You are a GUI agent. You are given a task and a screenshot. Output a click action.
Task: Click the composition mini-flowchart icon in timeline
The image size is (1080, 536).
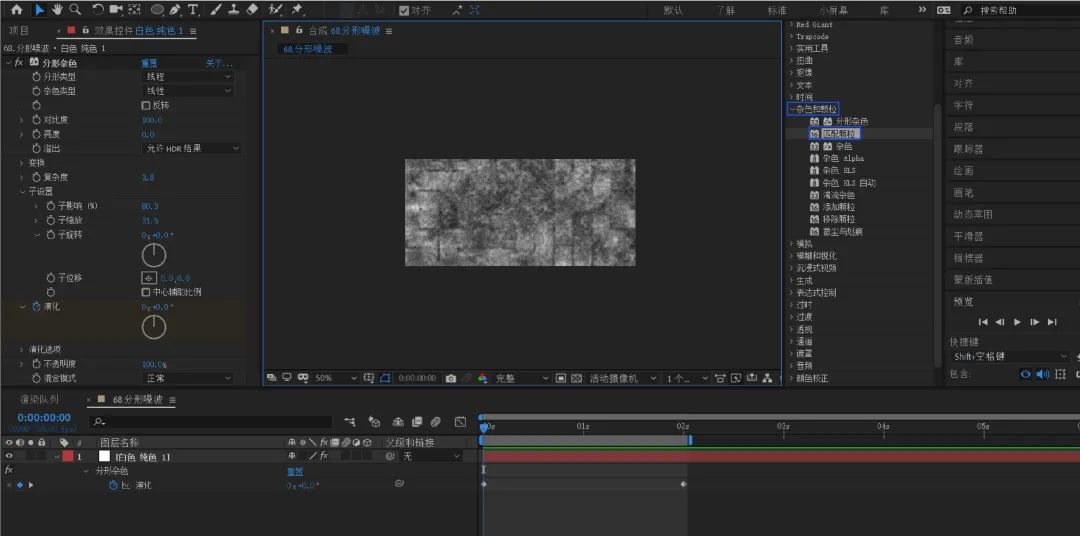pyautogui.click(x=351, y=422)
